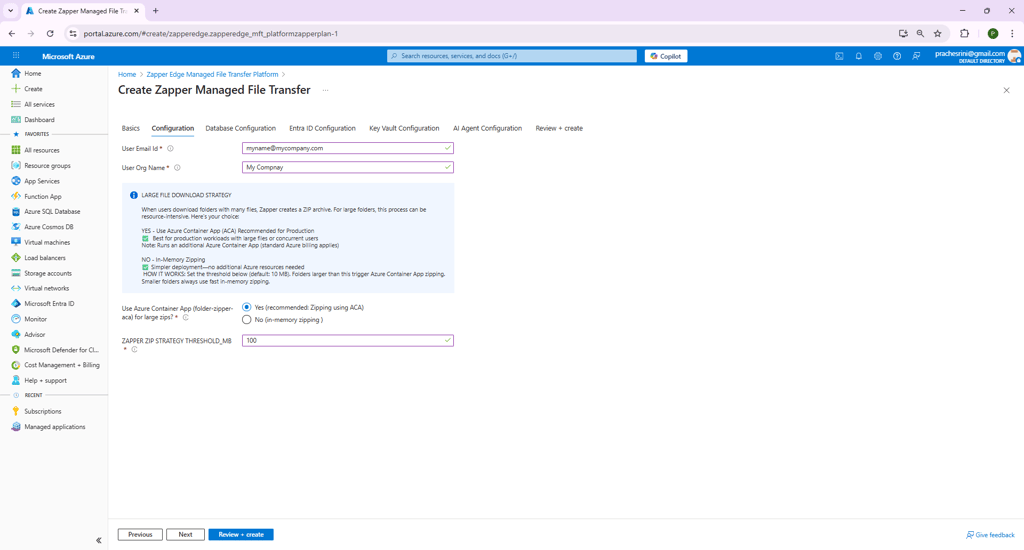Bookmark page with the star icon
The image size is (1024, 550).
(x=938, y=33)
